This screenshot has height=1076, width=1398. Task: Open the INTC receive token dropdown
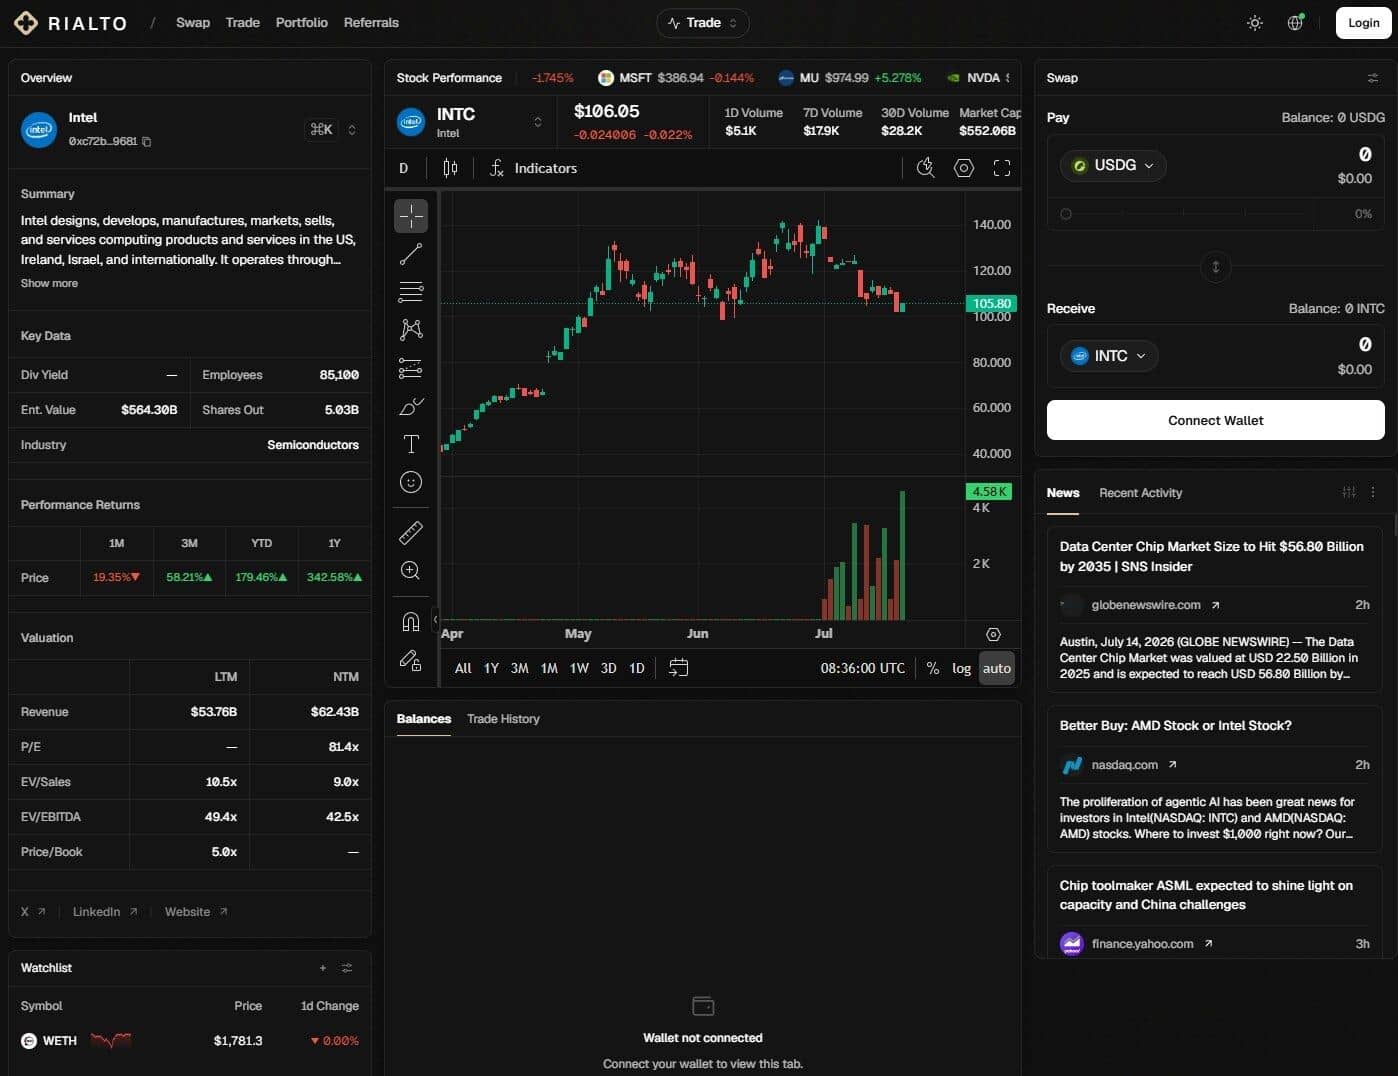[x=1109, y=356]
